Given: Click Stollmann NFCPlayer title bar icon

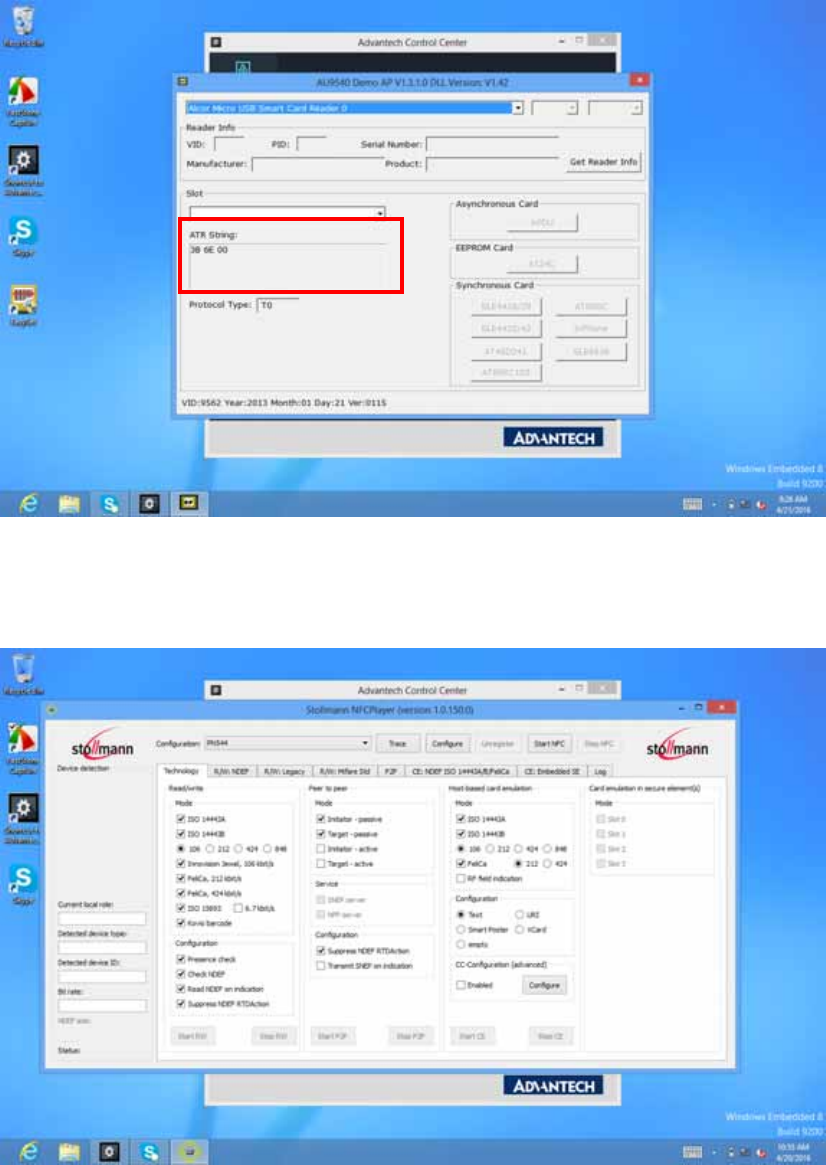Looking at the screenshot, I should pos(52,710).
